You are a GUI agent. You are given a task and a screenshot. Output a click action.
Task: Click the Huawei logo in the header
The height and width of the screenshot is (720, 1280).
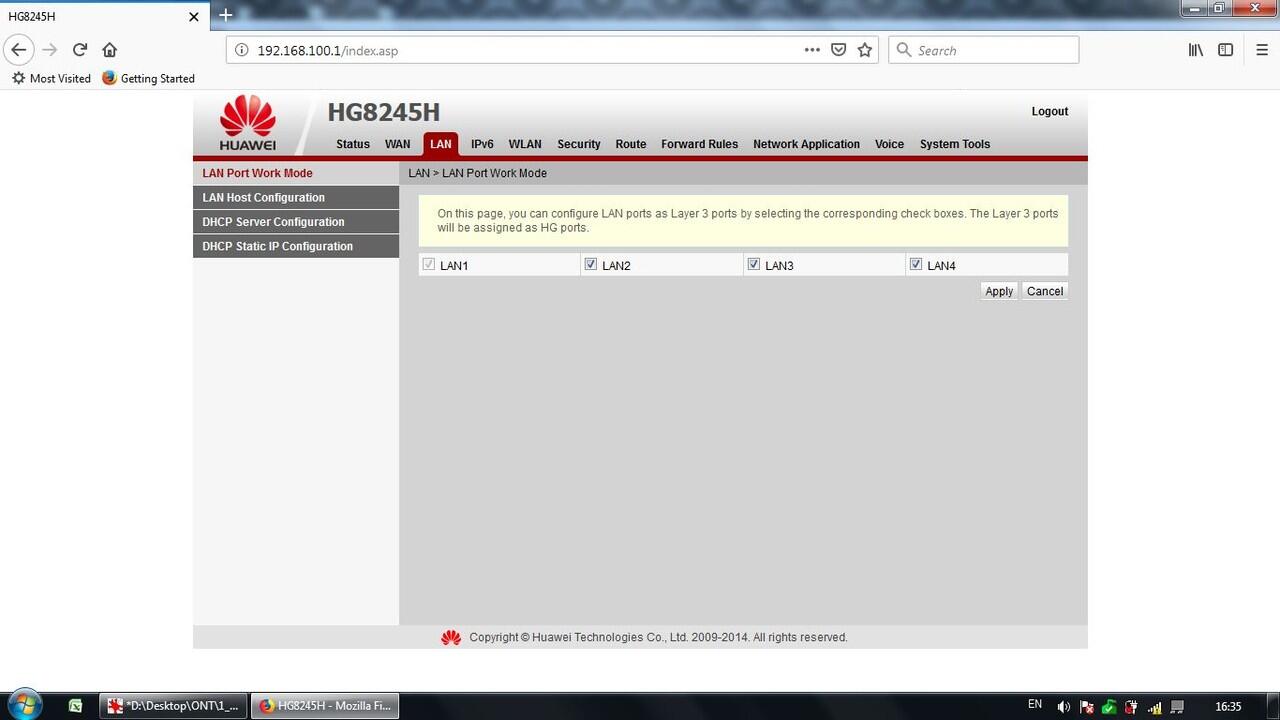click(x=247, y=123)
